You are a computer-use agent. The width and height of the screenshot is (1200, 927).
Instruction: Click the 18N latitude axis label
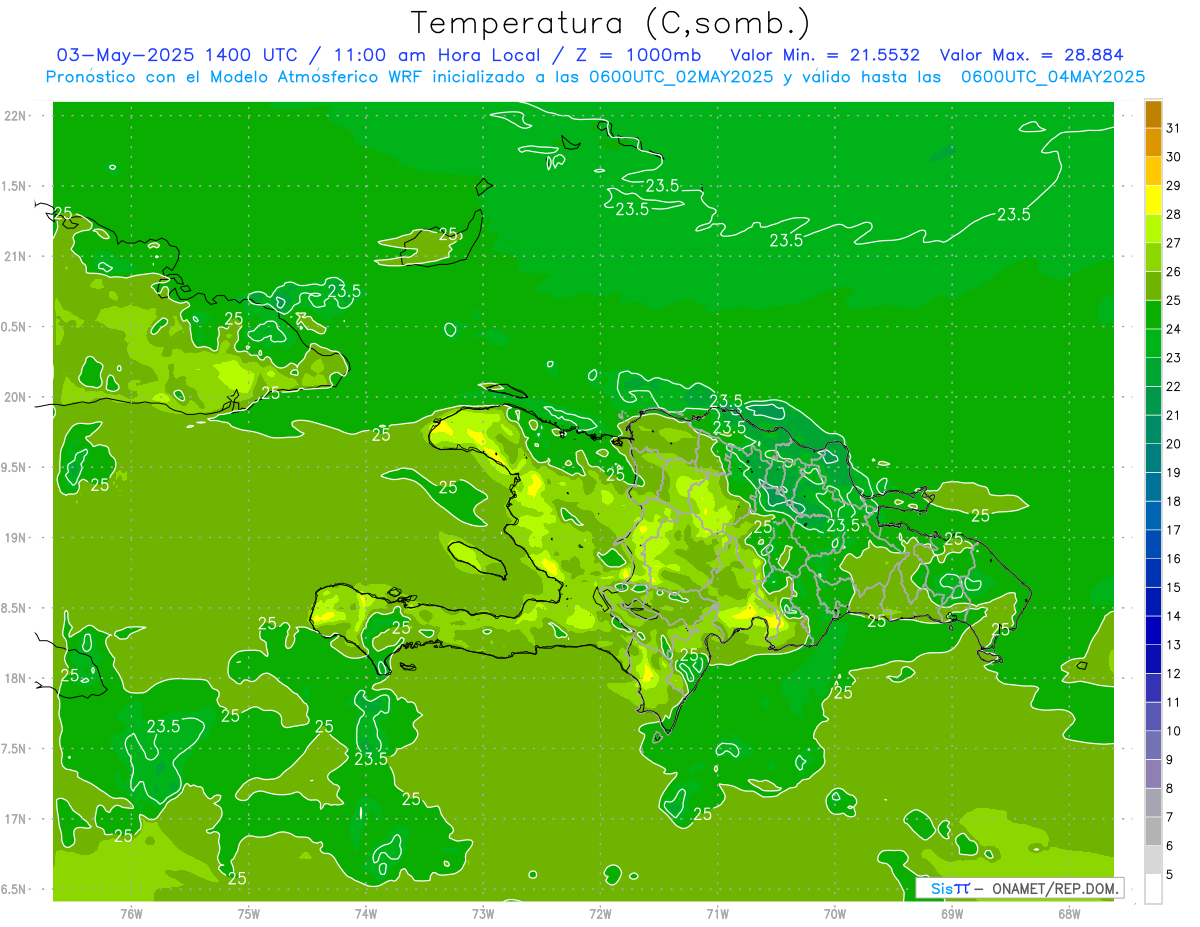(15, 679)
